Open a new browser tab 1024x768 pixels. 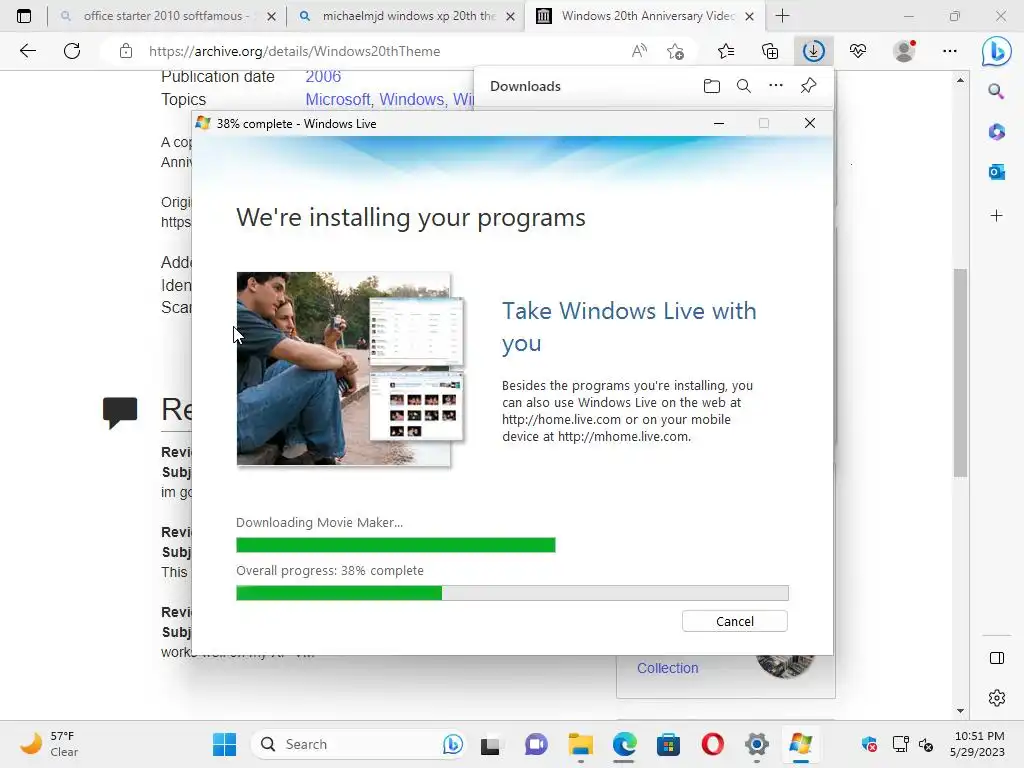coord(782,16)
